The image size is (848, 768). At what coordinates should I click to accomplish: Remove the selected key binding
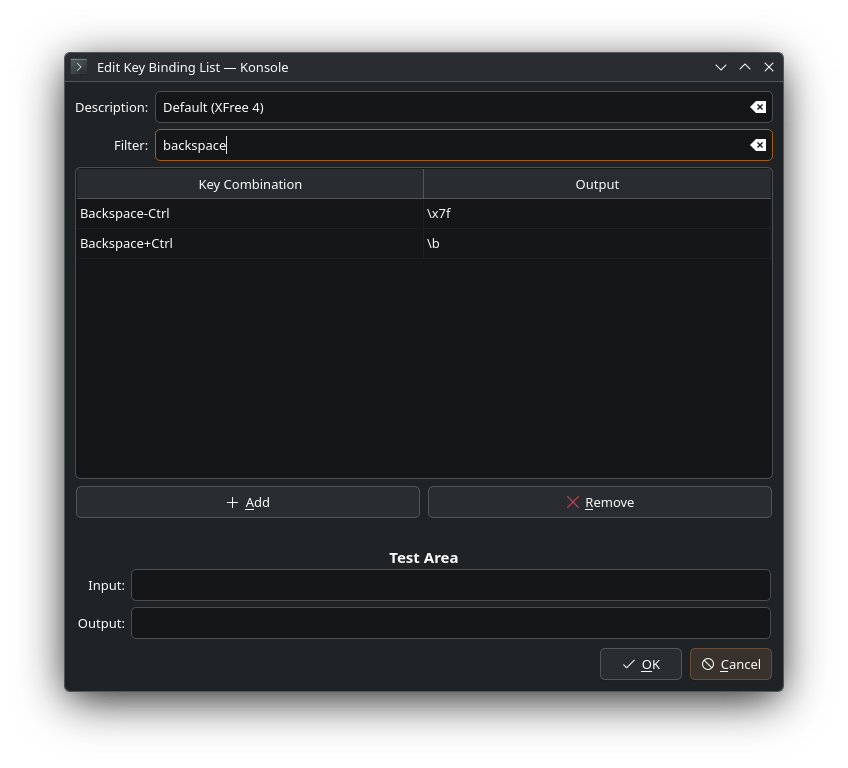[600, 502]
